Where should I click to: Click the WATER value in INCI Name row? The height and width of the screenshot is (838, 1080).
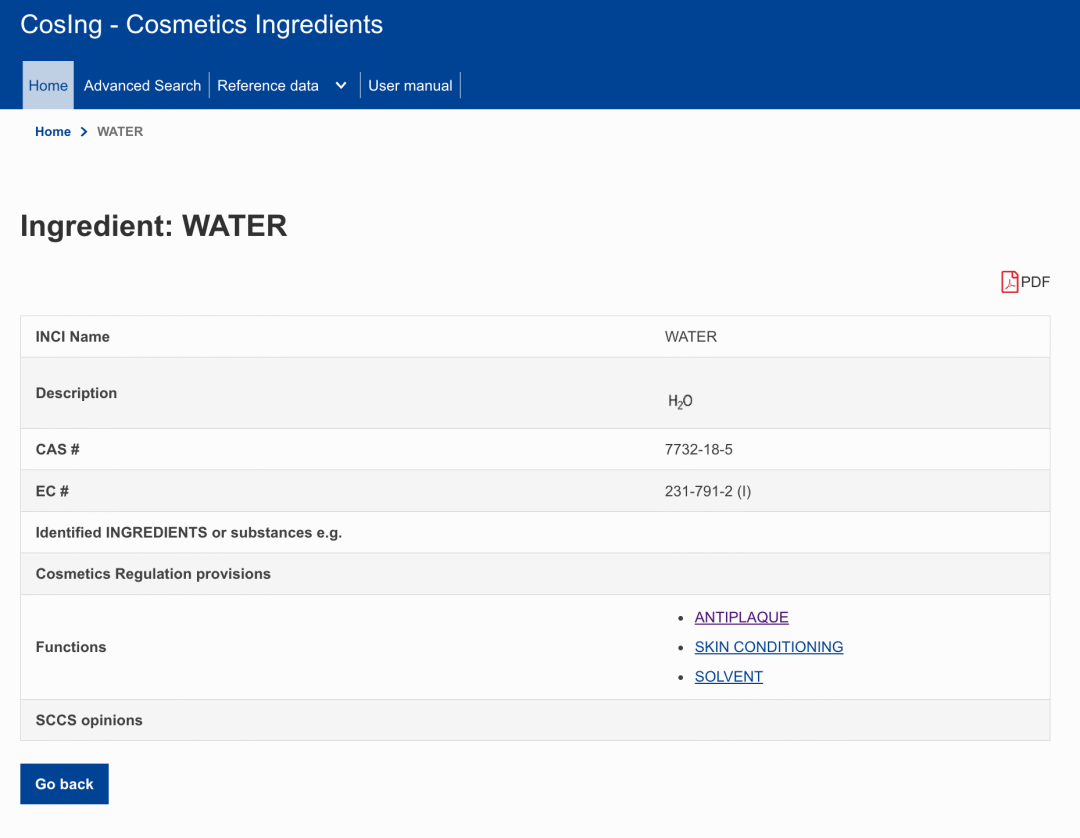point(690,337)
